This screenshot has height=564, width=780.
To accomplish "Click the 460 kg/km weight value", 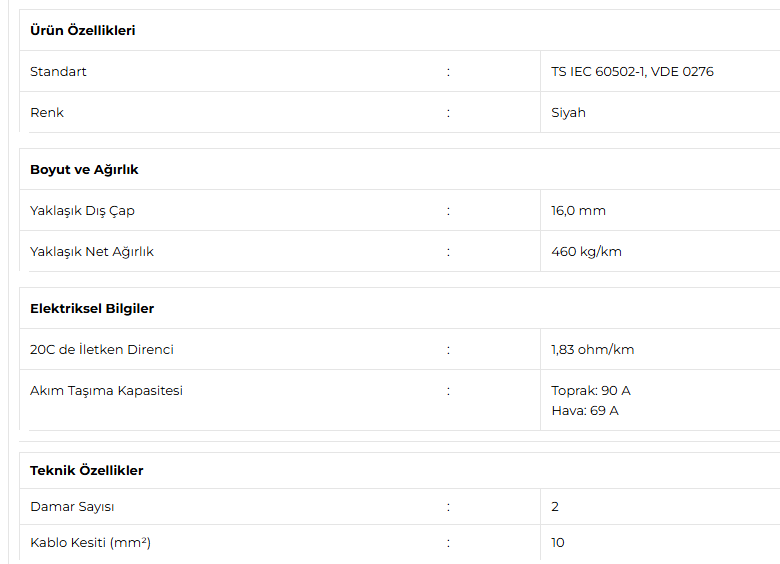I will coord(586,252).
